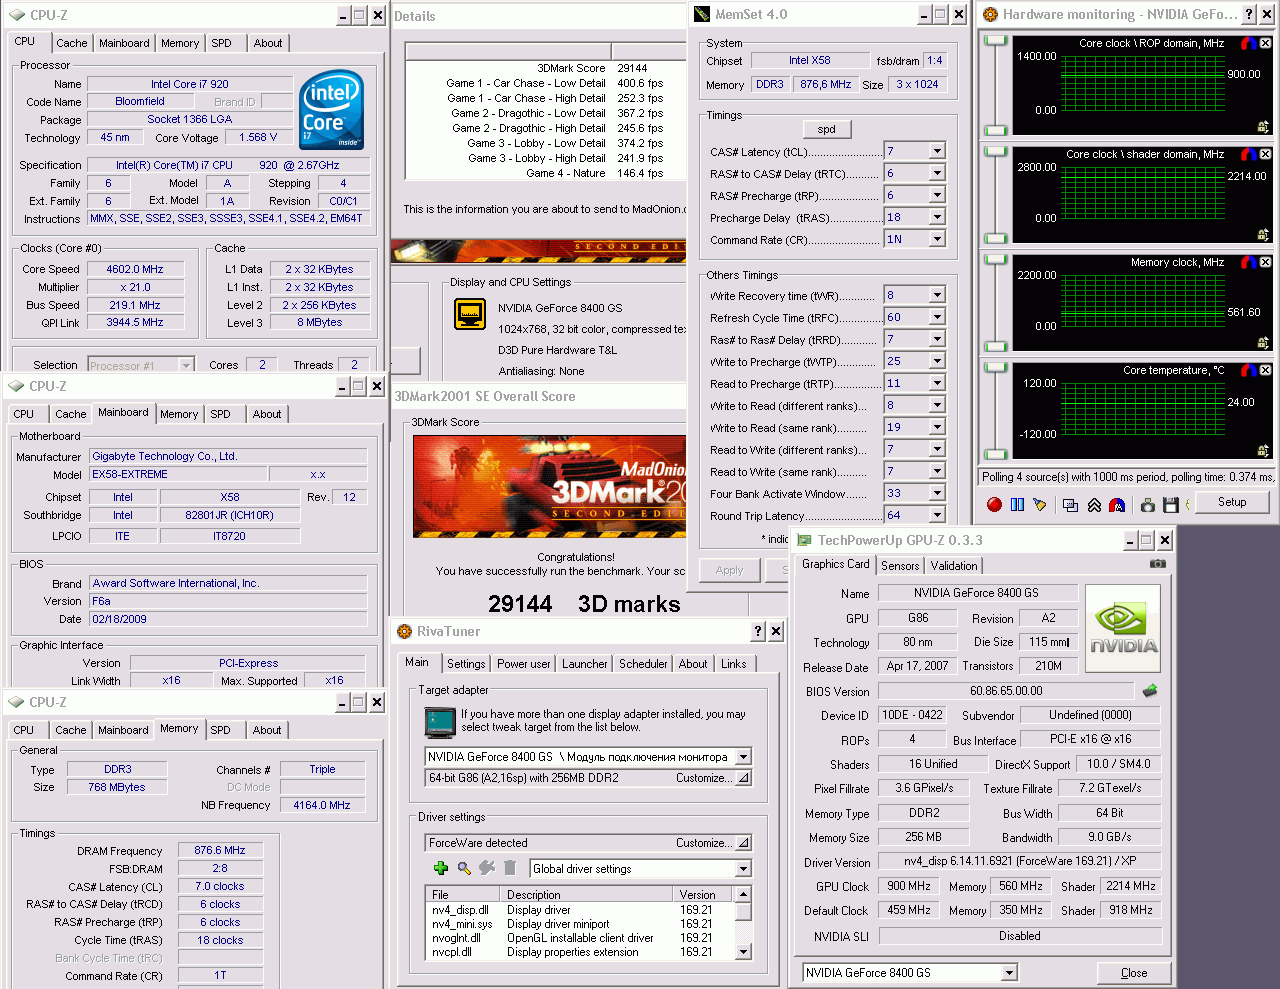Click the Intel Core i7 logo in CPU-Z
The width and height of the screenshot is (1280, 989).
tap(331, 110)
